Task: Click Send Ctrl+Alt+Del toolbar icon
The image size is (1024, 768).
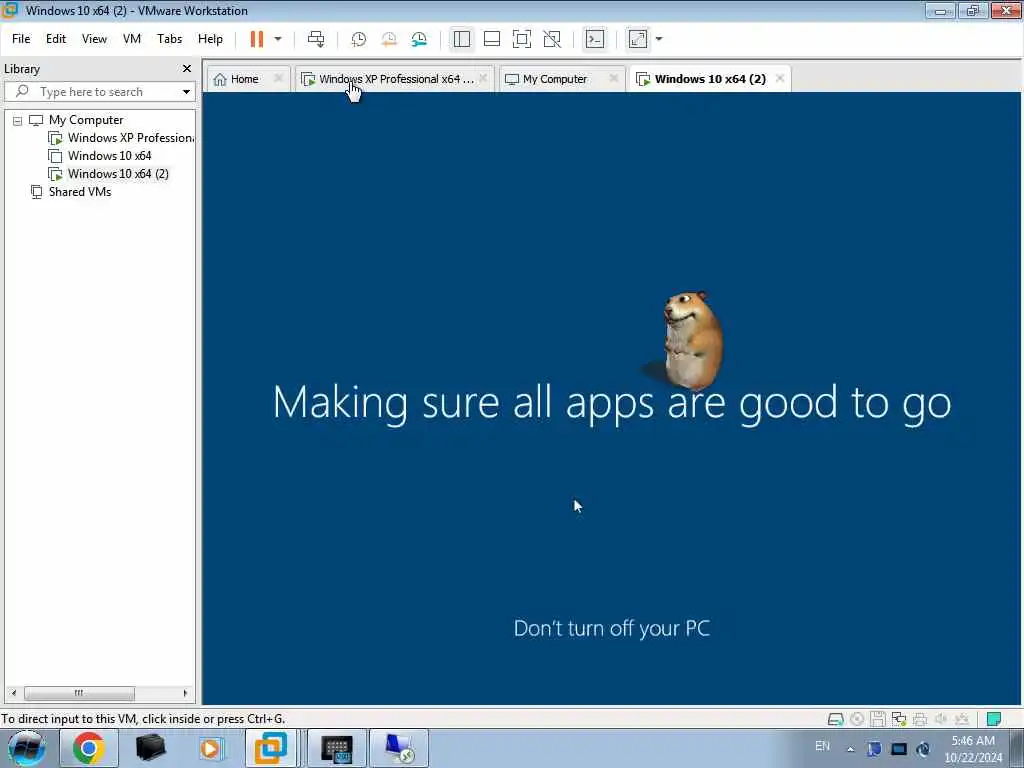Action: coord(316,39)
